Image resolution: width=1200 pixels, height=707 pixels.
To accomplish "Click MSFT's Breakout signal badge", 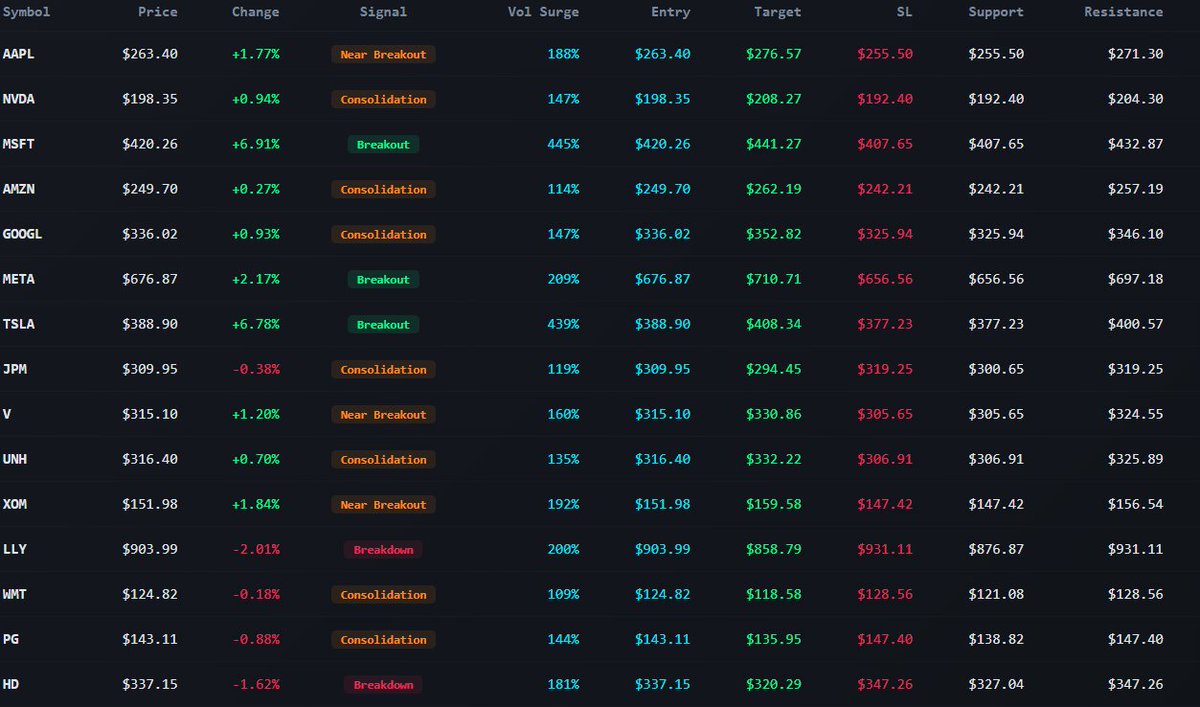I will coord(383,144).
